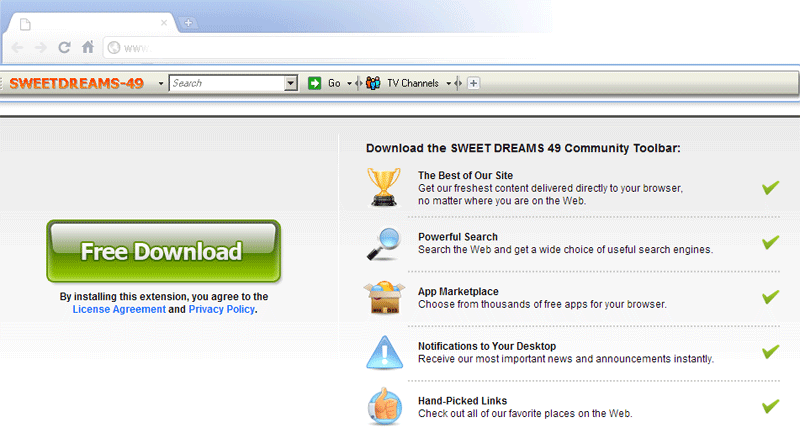The height and width of the screenshot is (433, 800).
Task: Click the browser back arrow
Action: point(18,47)
